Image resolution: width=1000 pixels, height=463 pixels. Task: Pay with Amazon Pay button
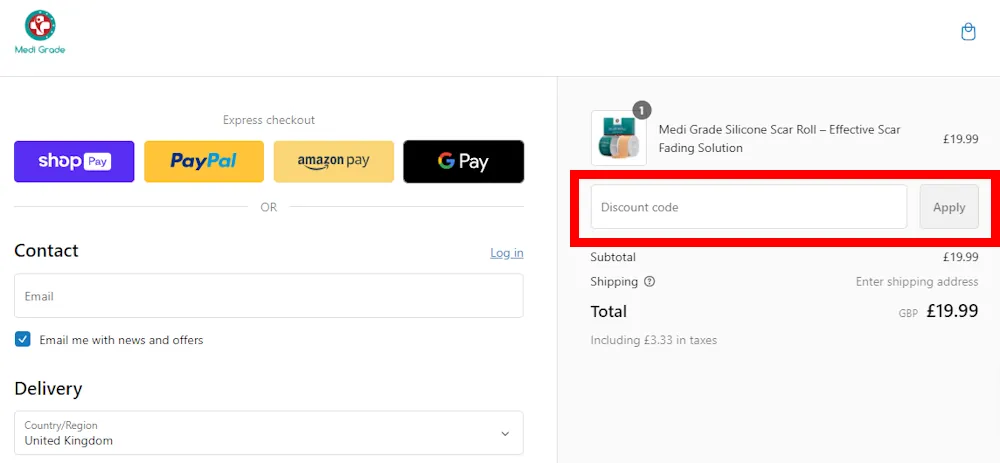click(334, 161)
